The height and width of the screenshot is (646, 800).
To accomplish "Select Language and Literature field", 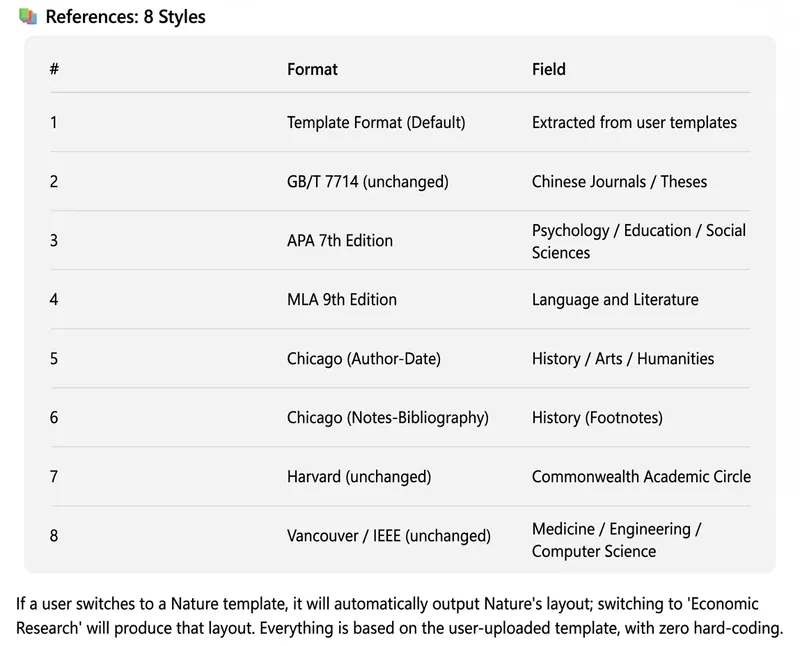I will pos(615,300).
